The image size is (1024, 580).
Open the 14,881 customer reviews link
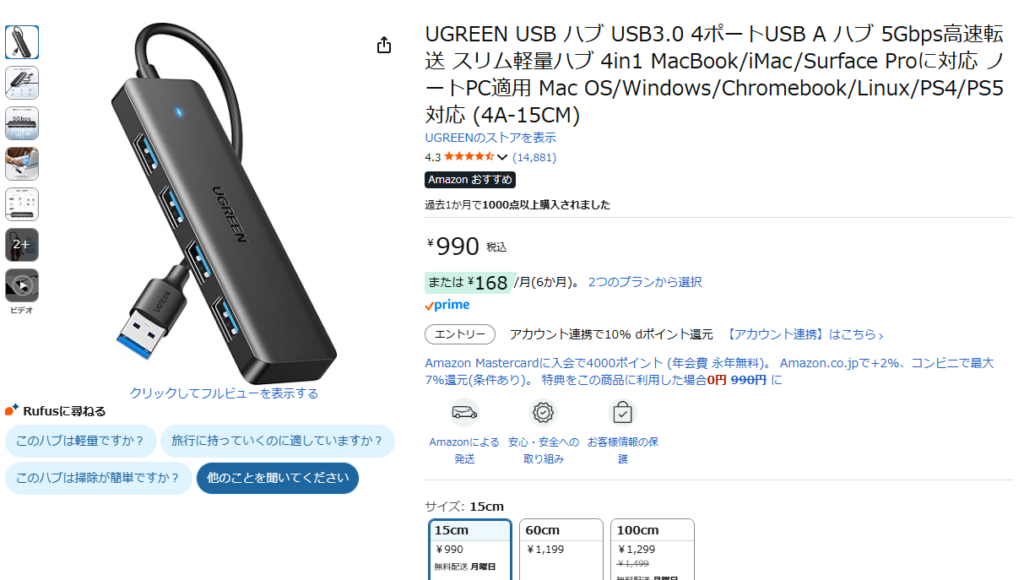point(534,157)
